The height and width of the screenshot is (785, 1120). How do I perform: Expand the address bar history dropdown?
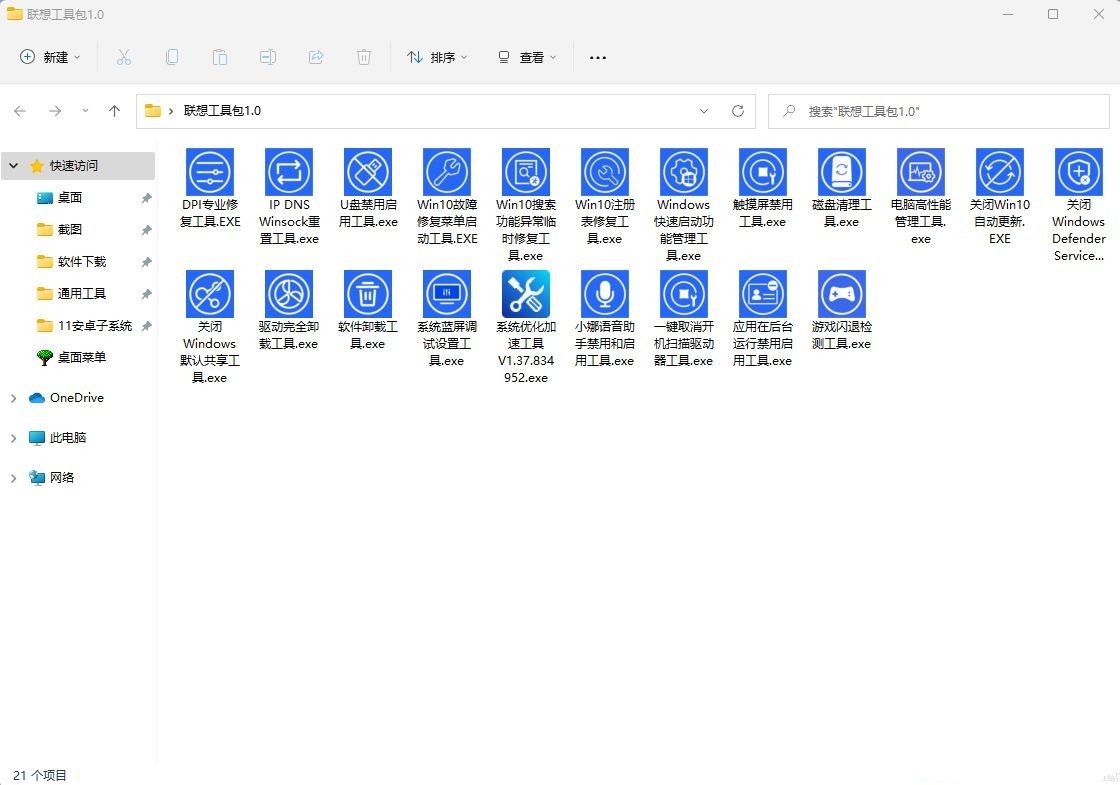704,111
